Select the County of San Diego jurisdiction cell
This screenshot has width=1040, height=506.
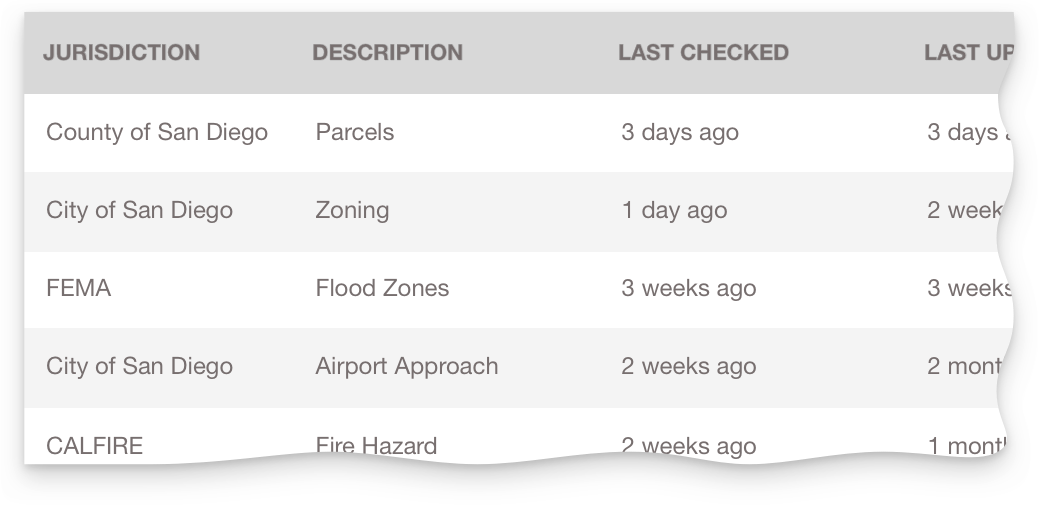[x=157, y=132]
